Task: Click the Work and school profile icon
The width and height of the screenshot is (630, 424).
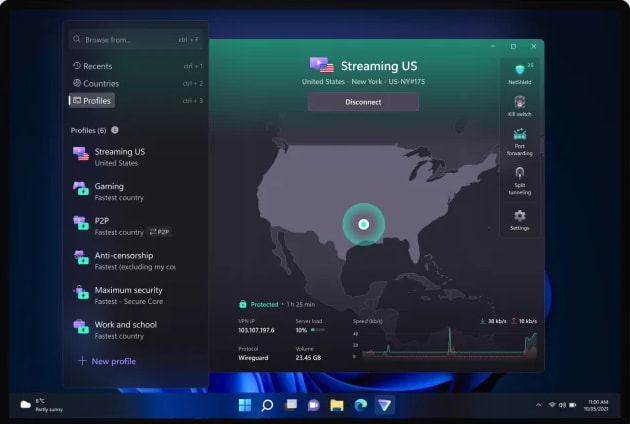Action: tap(81, 326)
